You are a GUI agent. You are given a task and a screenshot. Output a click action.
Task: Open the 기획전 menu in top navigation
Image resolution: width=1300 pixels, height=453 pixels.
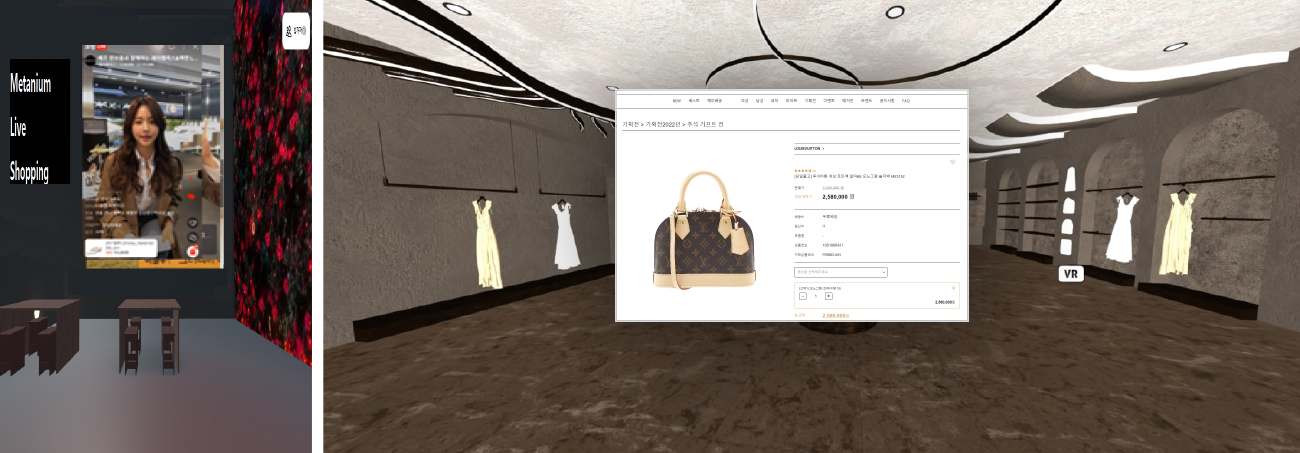(x=810, y=101)
